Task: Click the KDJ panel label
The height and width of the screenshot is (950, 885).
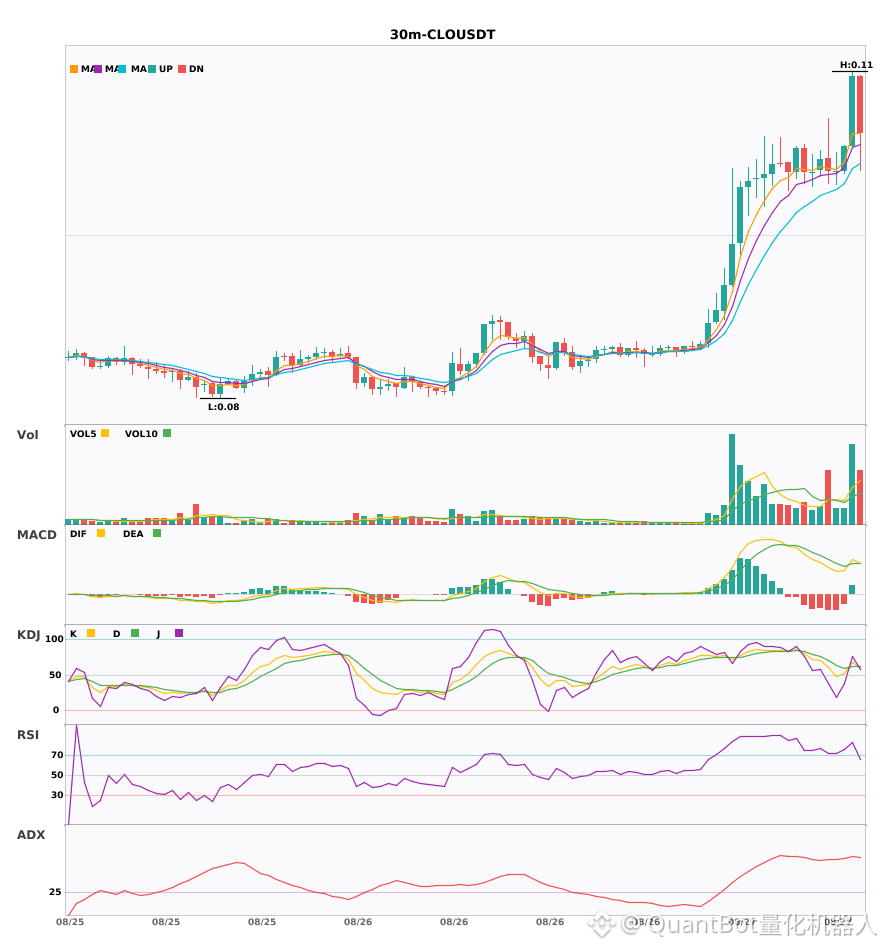Action: coord(28,635)
